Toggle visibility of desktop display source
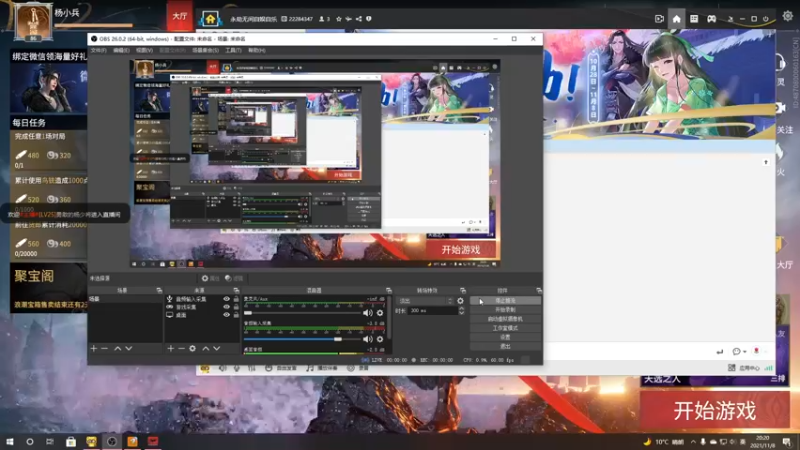 (227, 315)
